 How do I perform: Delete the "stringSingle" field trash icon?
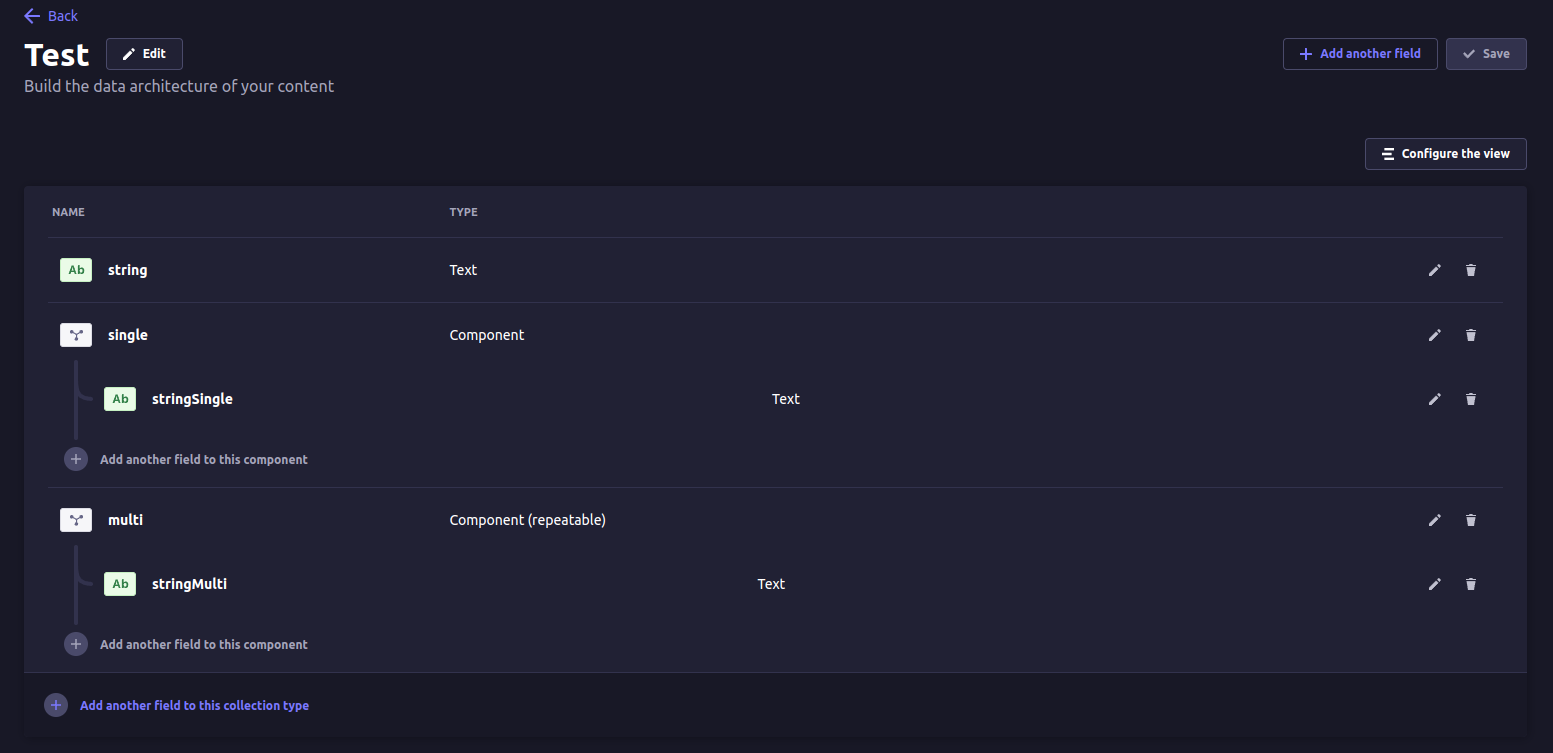[1471, 398]
